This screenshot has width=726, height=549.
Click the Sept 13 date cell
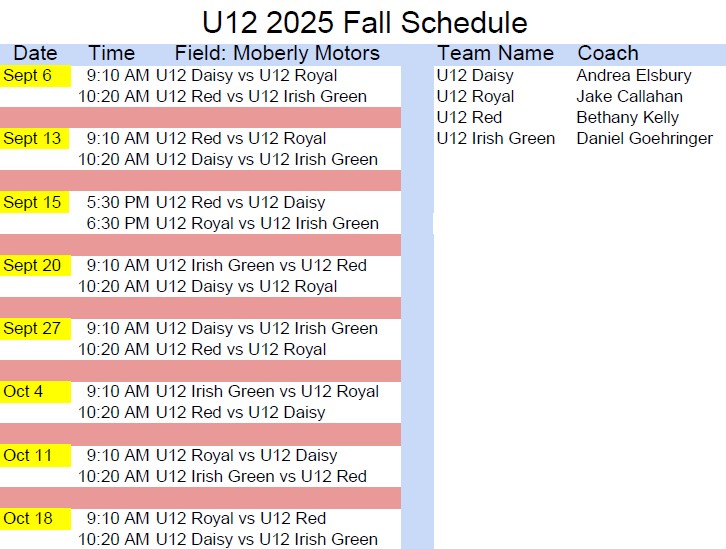(32, 139)
